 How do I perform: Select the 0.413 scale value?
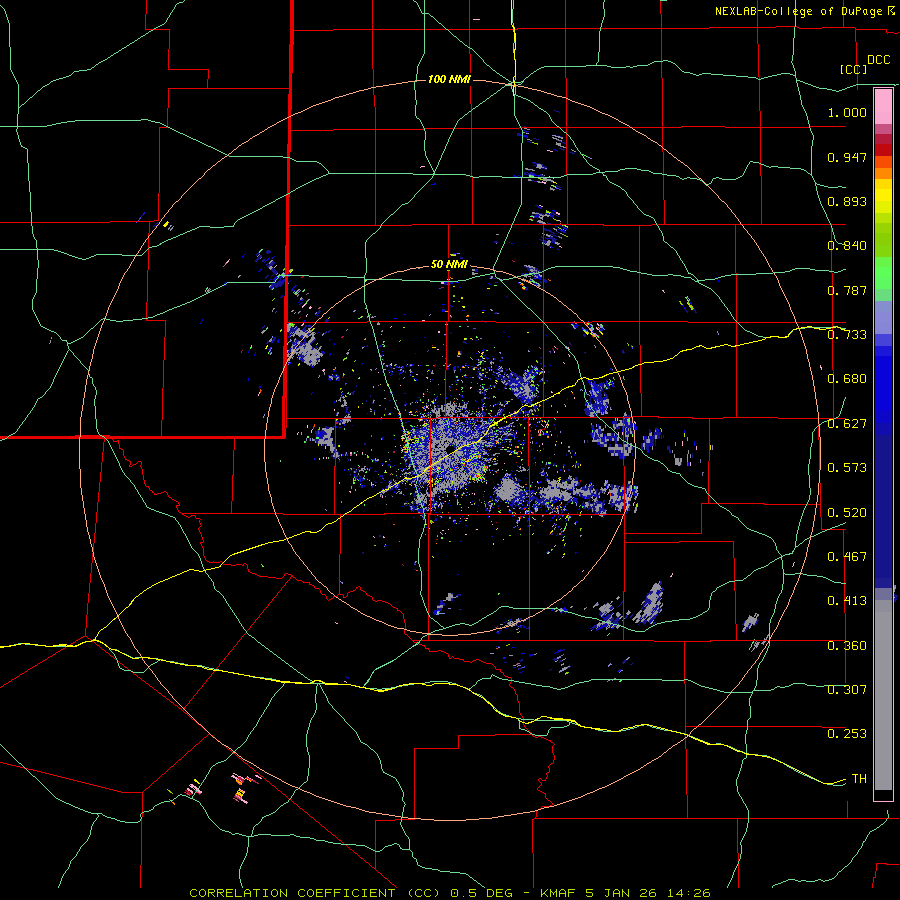847,601
